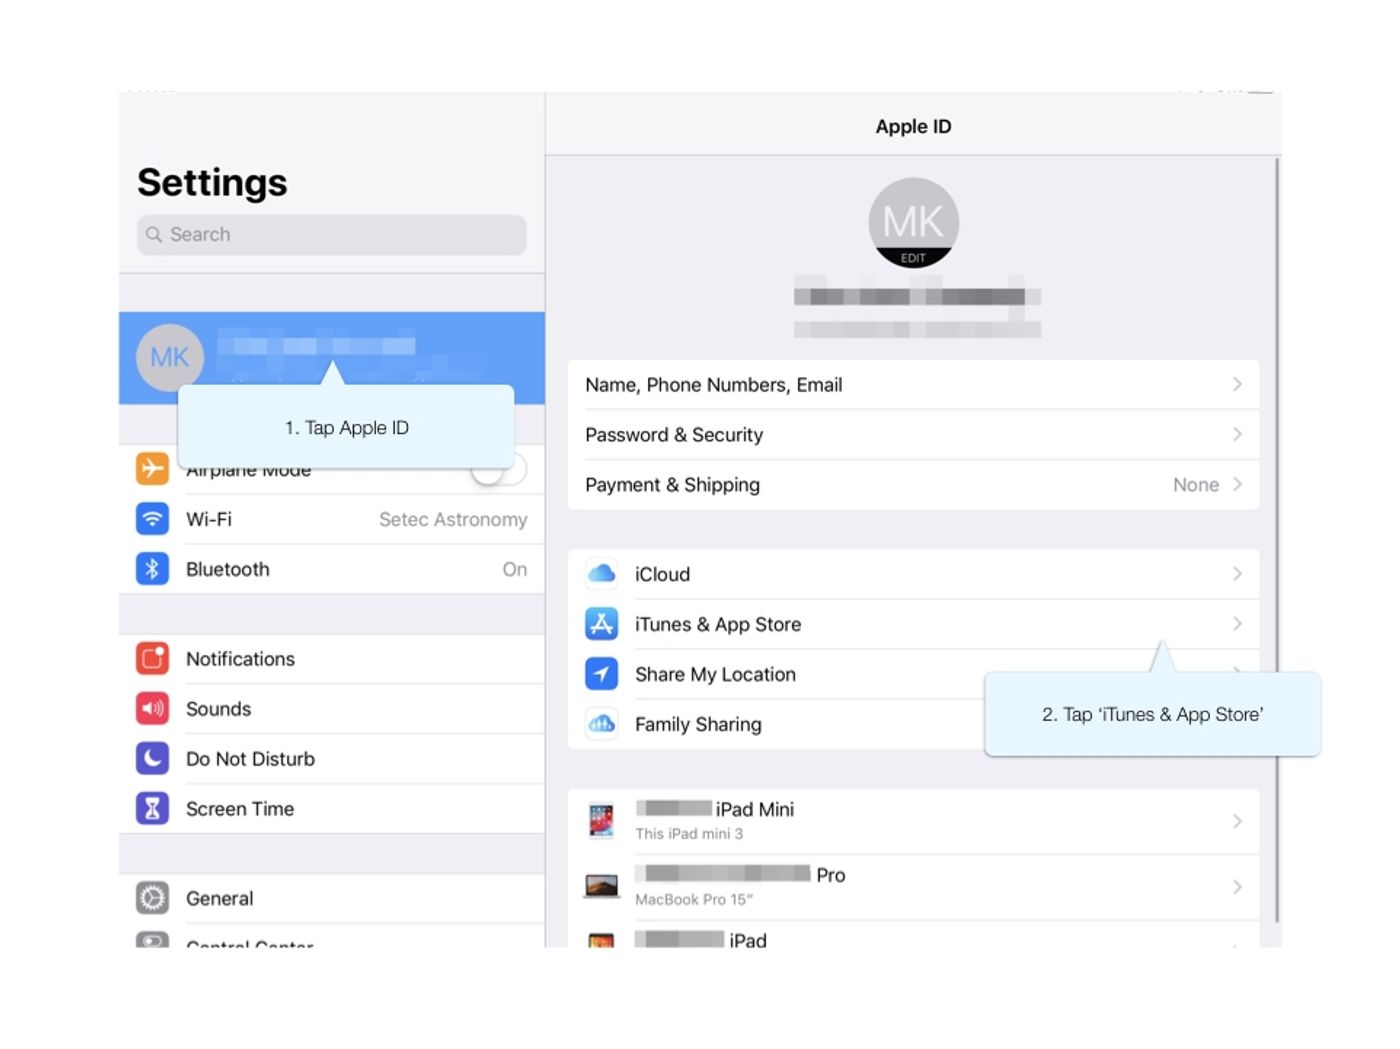This screenshot has height=1049, width=1400.
Task: Select the Apple ID account row
Action: (x=332, y=358)
